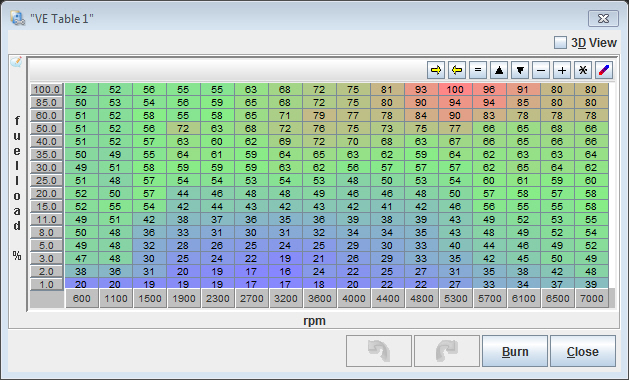Viewport: 629px width, 380px height.
Task: Click the 2700 rpm column header
Action: tap(252, 299)
